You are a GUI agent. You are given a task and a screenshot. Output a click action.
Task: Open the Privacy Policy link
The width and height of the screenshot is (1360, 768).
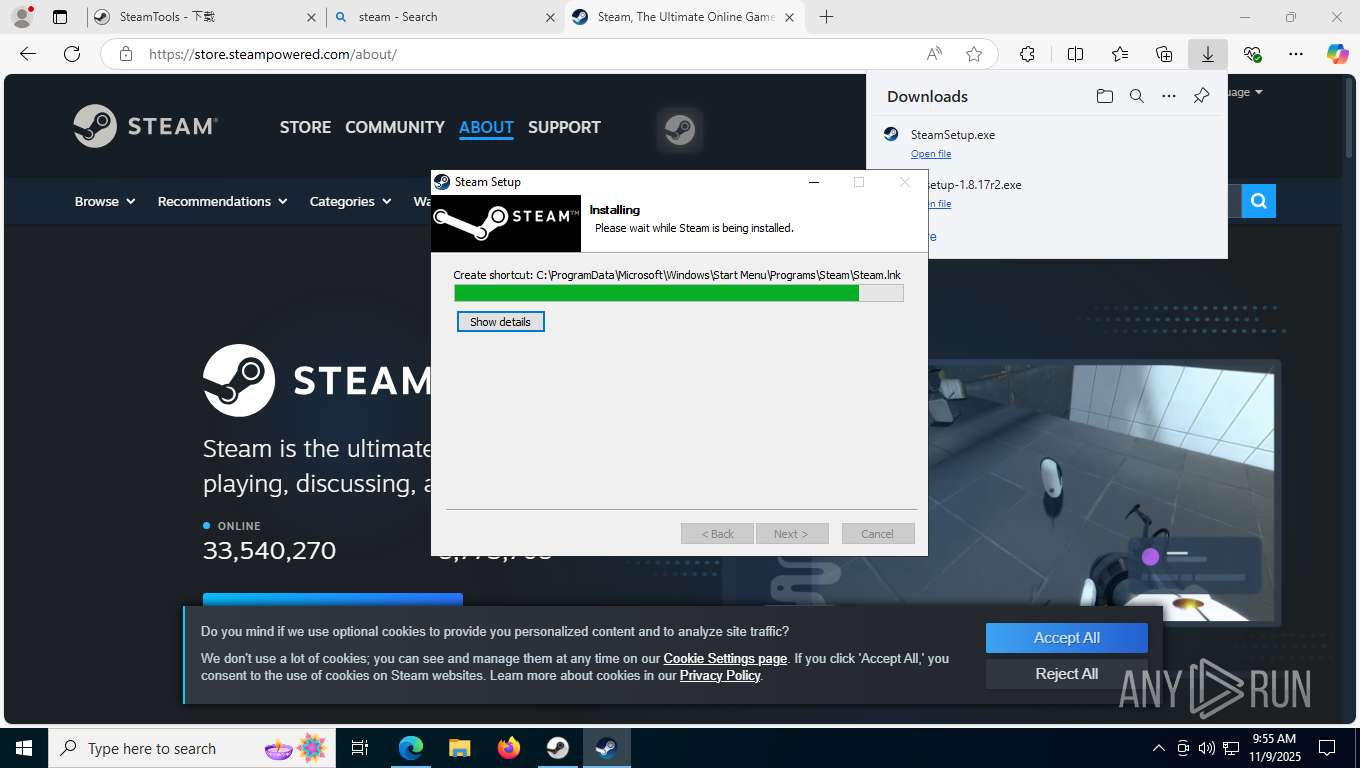point(720,675)
